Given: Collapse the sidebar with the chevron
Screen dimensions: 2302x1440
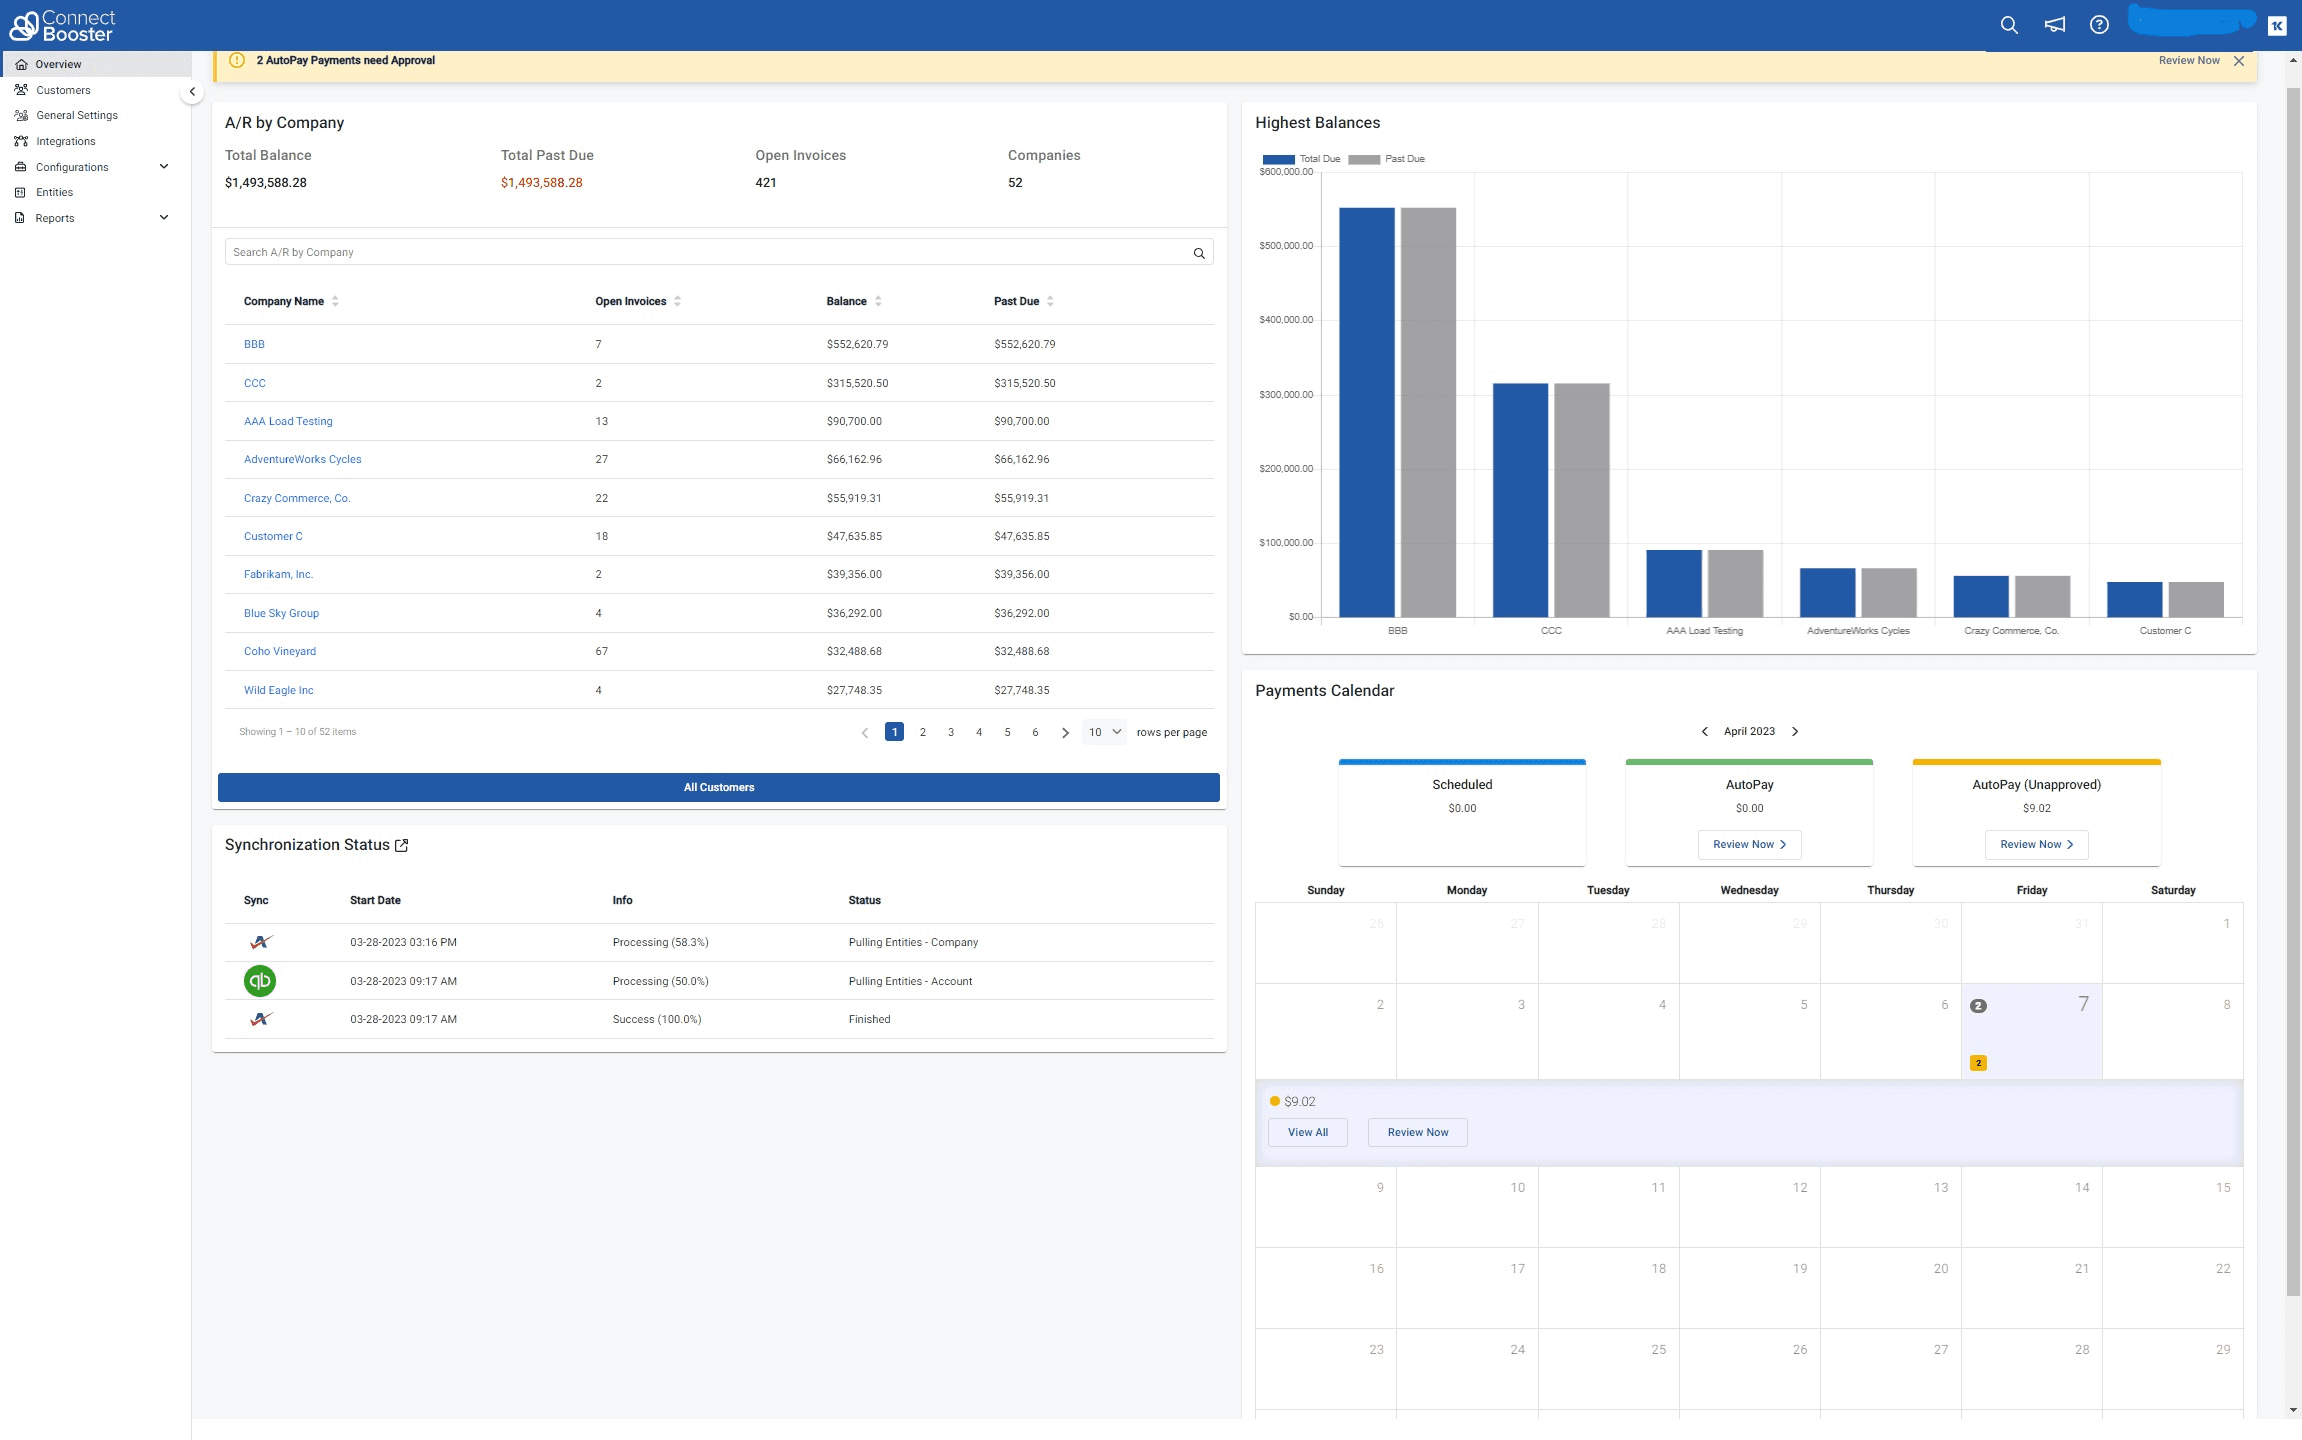Looking at the screenshot, I should click(192, 92).
